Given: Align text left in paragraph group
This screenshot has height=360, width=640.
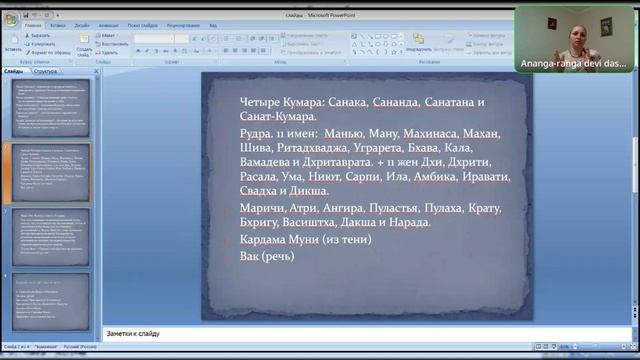Looking at the screenshot, I should point(226,51).
